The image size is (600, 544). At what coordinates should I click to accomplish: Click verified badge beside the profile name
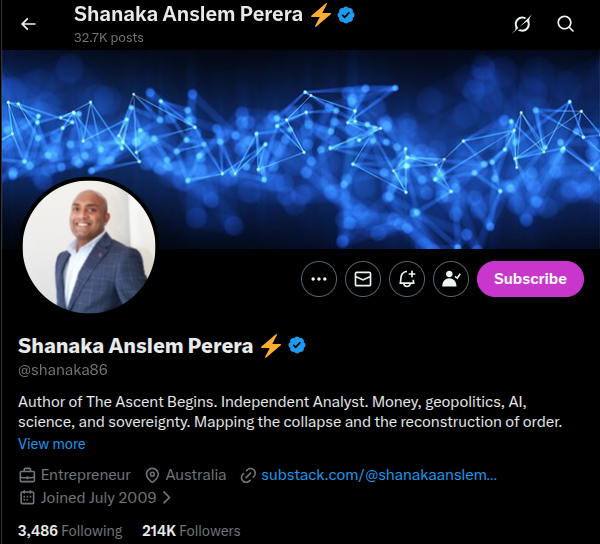[x=297, y=345]
